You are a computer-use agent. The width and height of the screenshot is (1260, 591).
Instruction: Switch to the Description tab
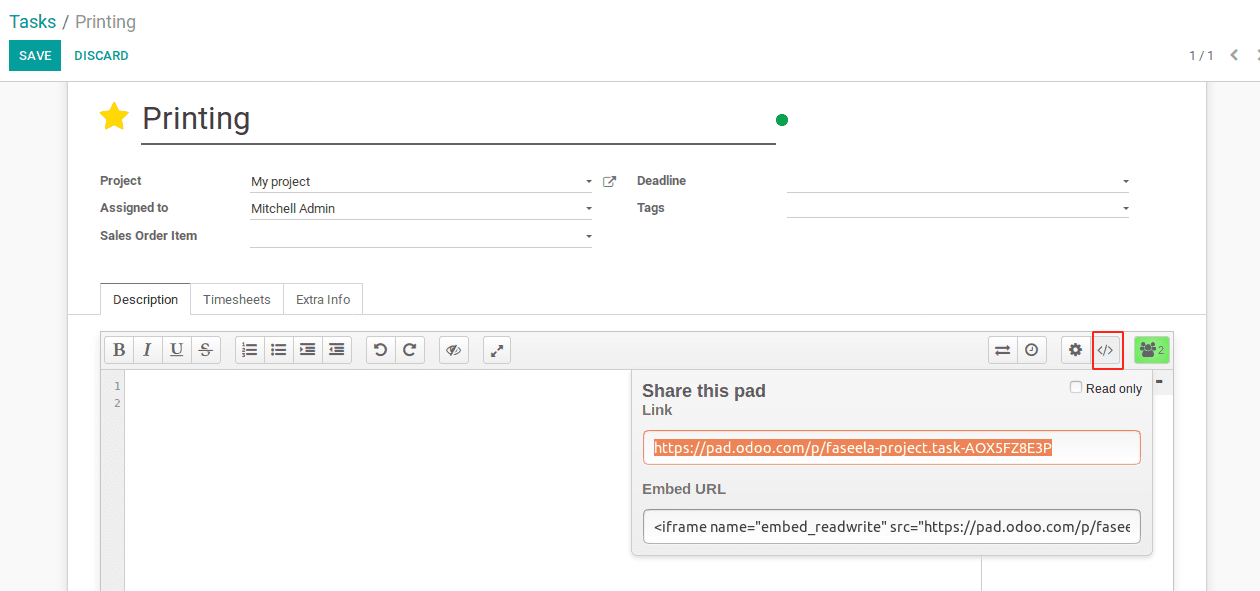(x=145, y=299)
